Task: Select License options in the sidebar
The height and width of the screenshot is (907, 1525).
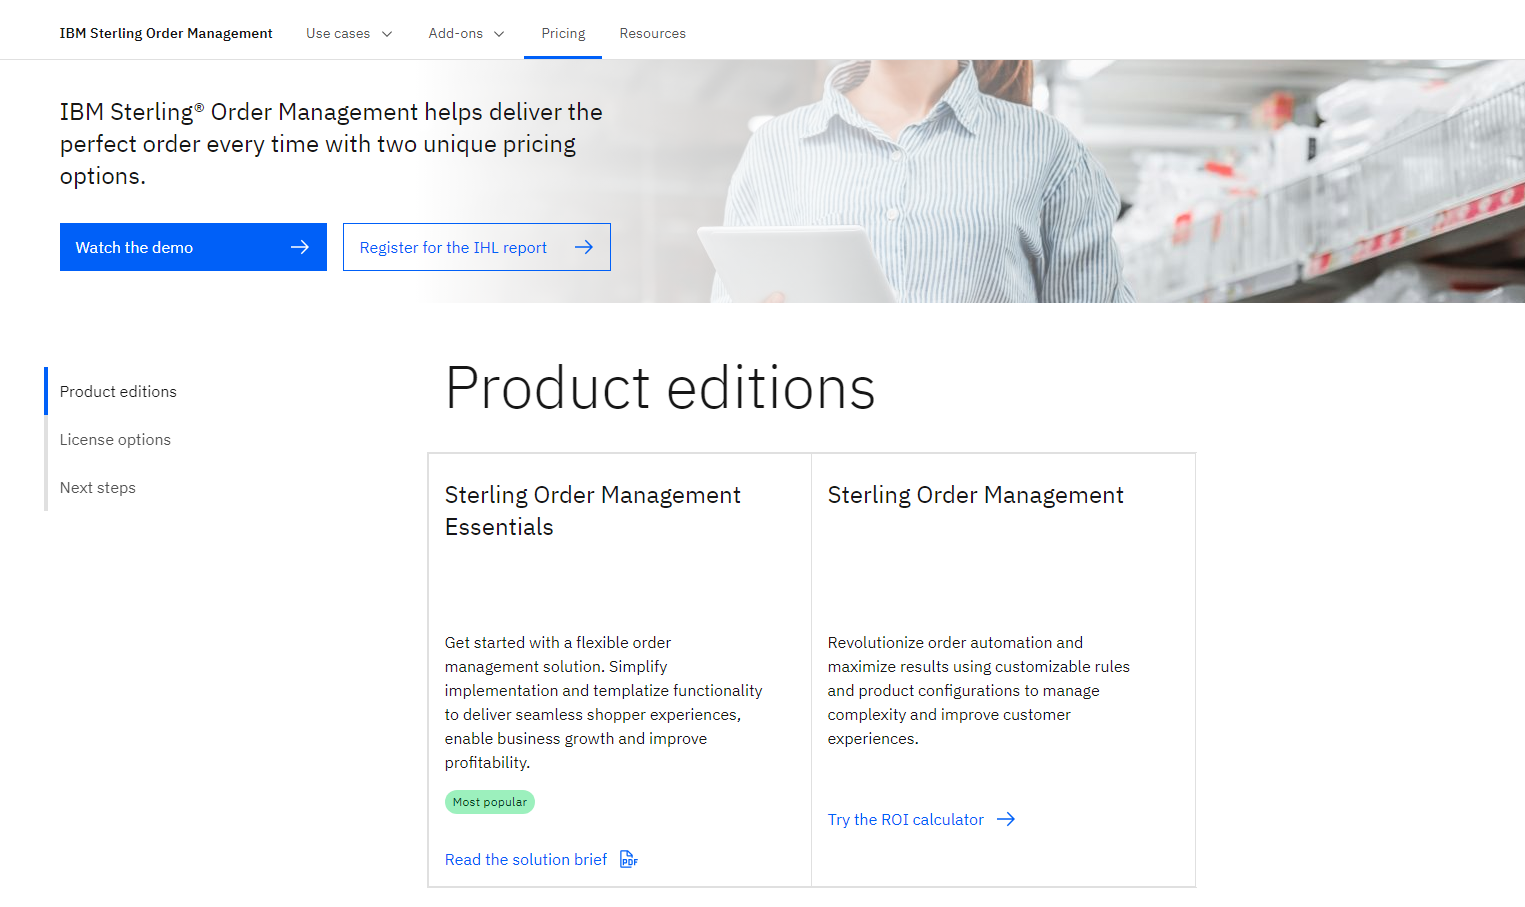Action: pyautogui.click(x=115, y=439)
